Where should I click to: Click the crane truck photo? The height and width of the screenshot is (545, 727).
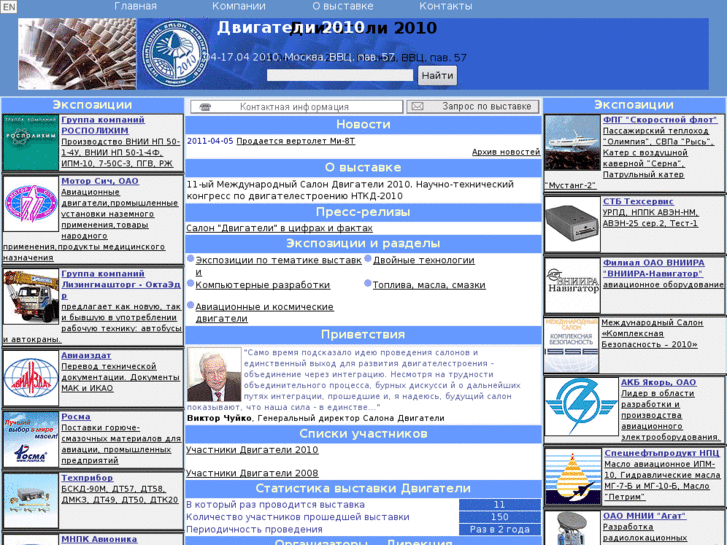coord(31,296)
